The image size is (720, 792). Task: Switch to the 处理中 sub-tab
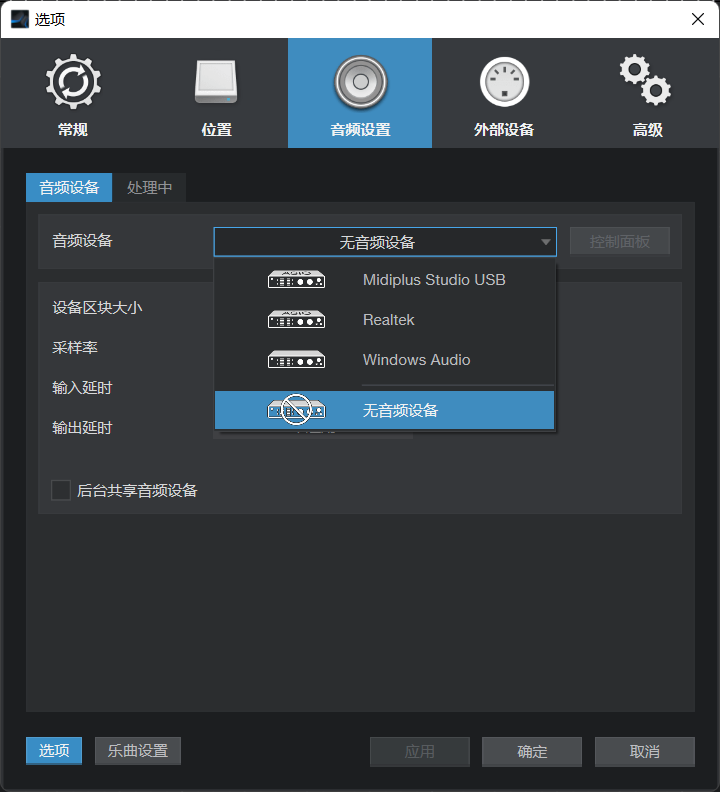tap(150, 187)
